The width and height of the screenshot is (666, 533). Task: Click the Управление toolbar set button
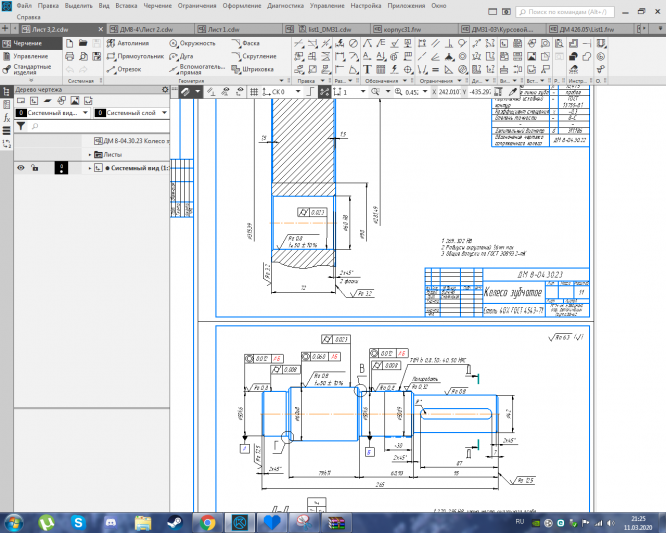pyautogui.click(x=29, y=57)
